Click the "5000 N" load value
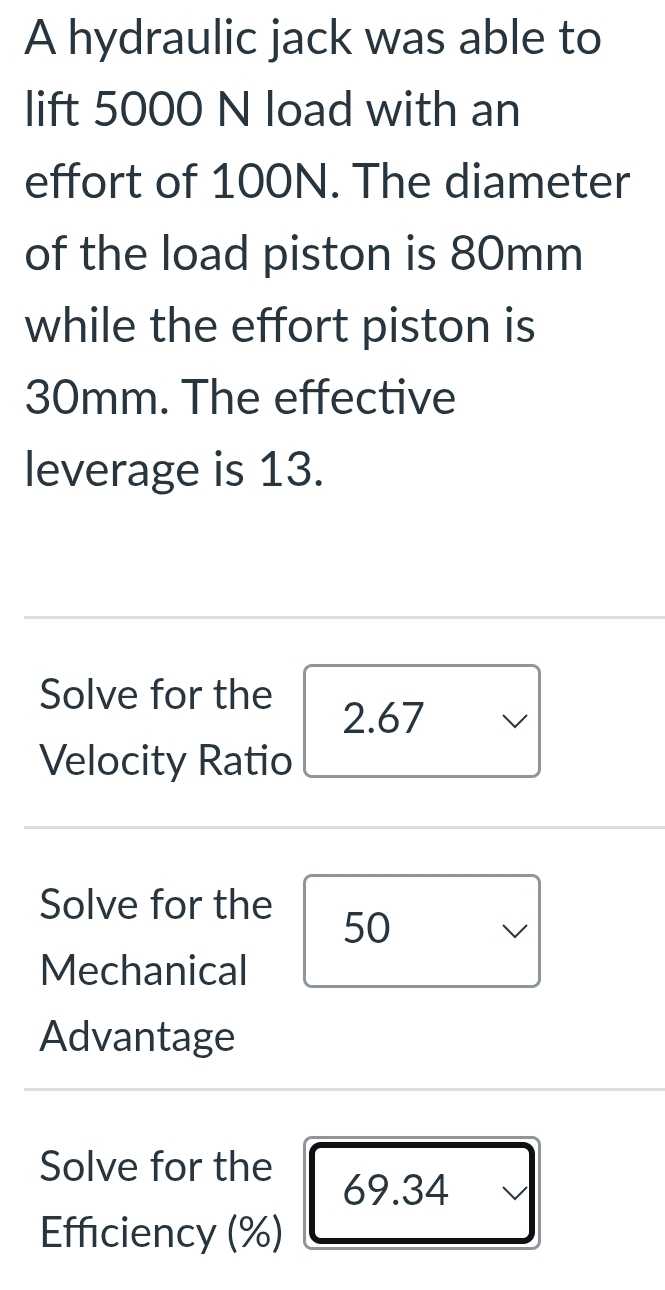Screen dimensions: 665x1290 (x=178, y=111)
